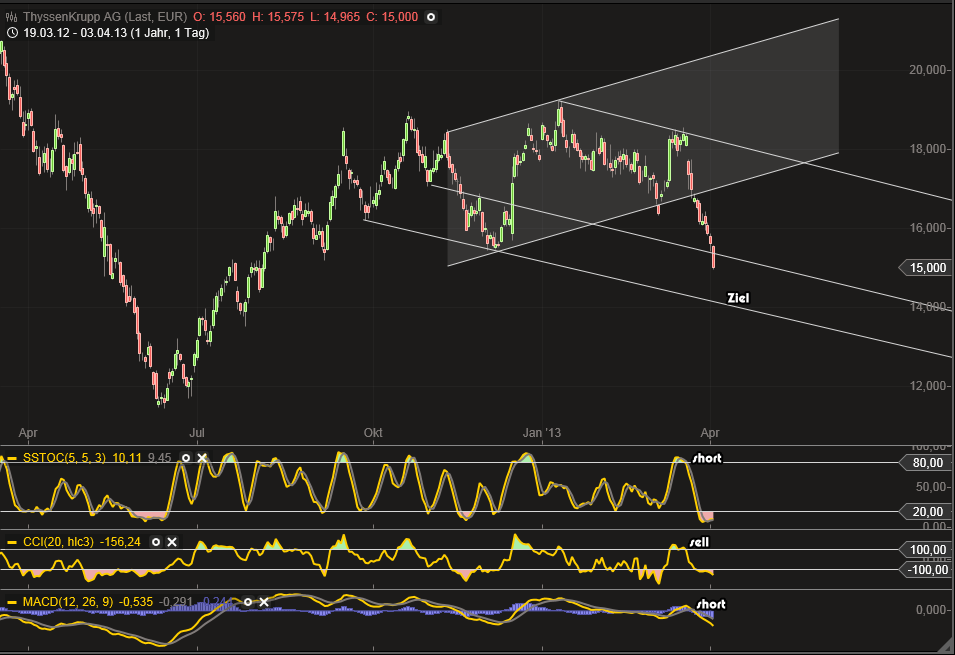This screenshot has width=955, height=655.
Task: Click the open value O: 15,560
Action: (x=219, y=17)
